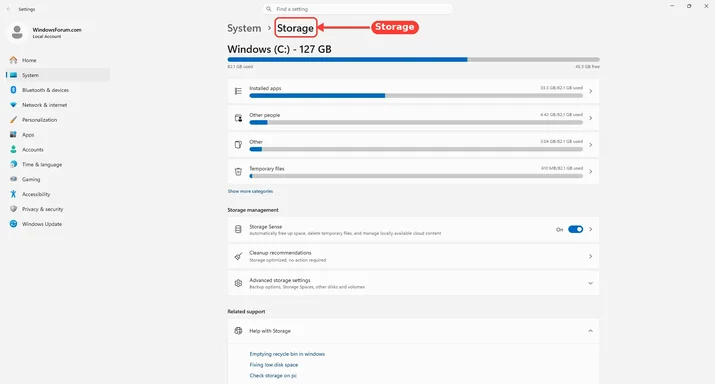
Task: Open the Personalization settings page
Action: (x=58, y=119)
